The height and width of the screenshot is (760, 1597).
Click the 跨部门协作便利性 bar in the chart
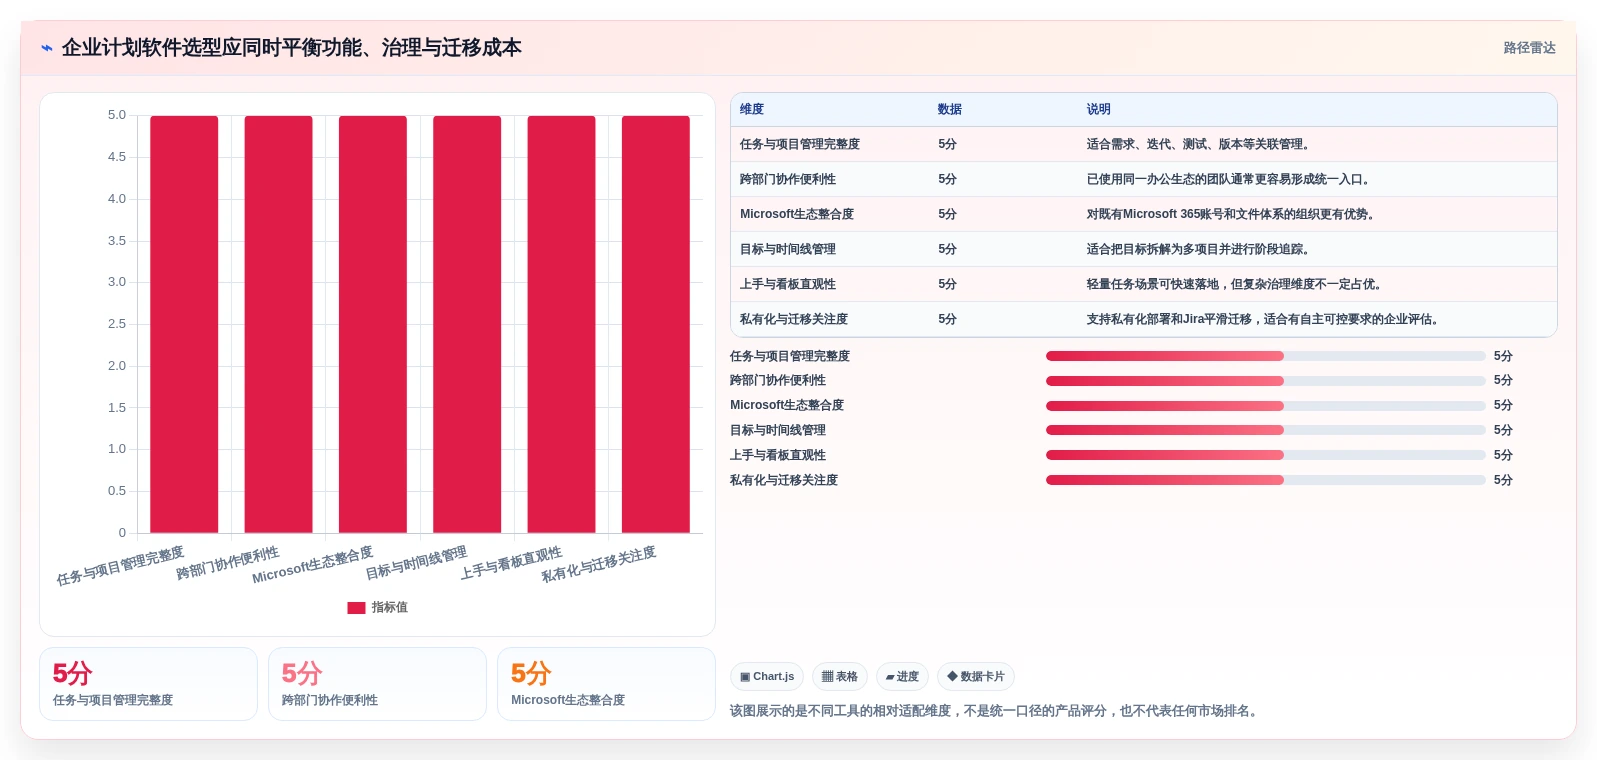tap(278, 324)
